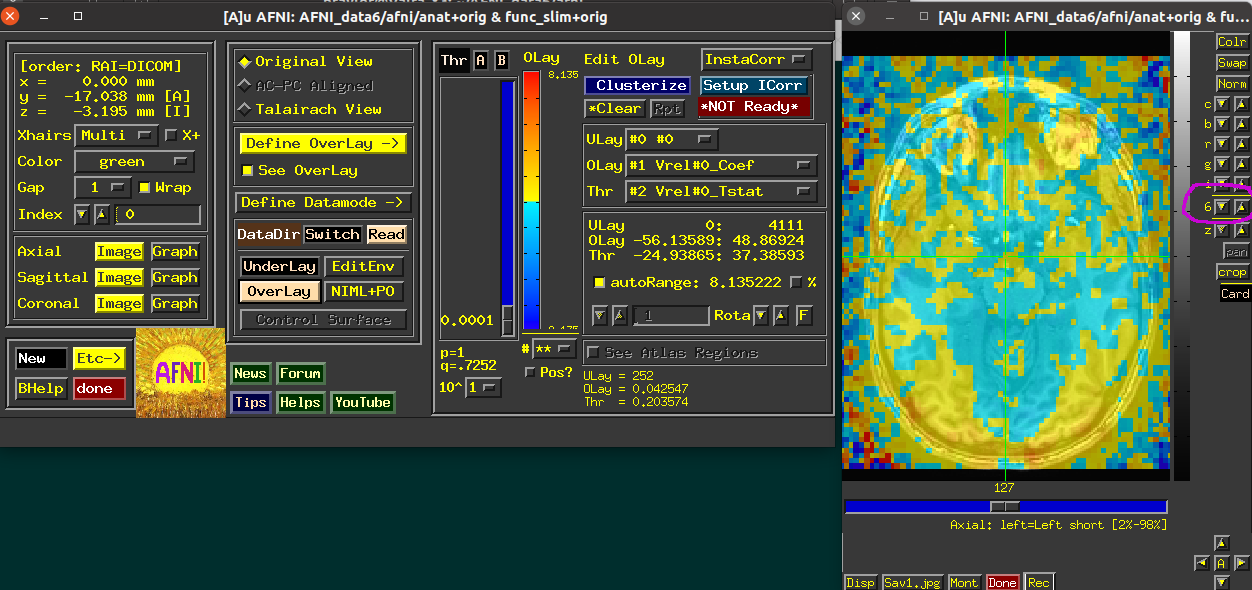Open the Gap value dropdown

pos(103,188)
